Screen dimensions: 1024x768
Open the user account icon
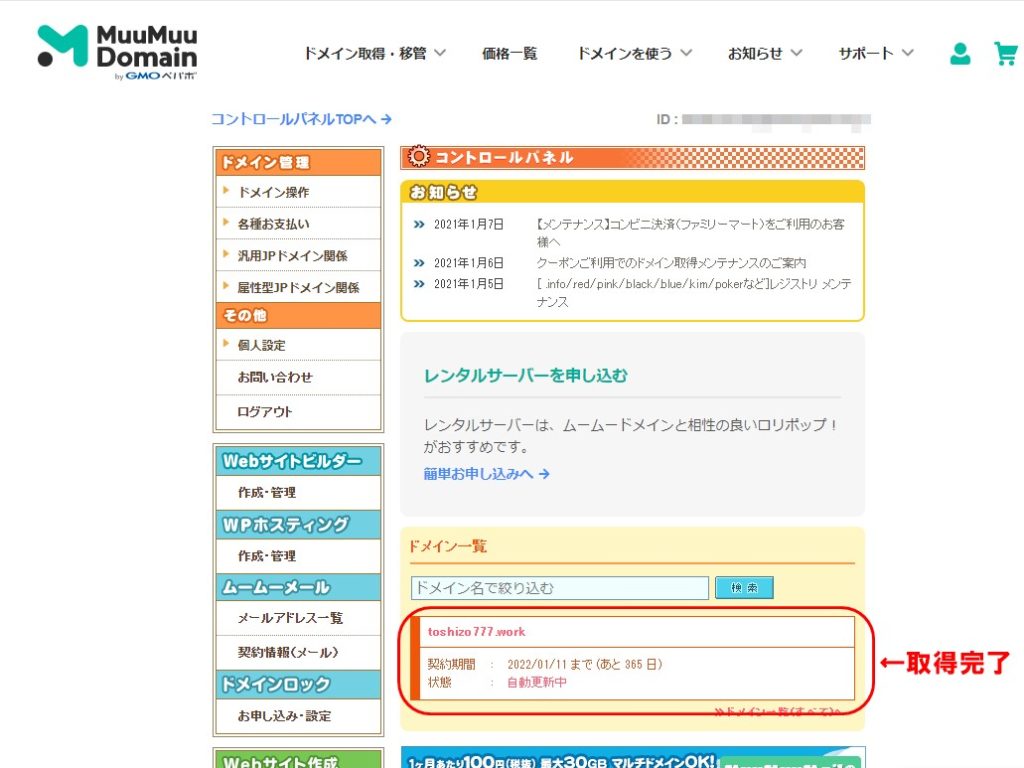coord(960,54)
